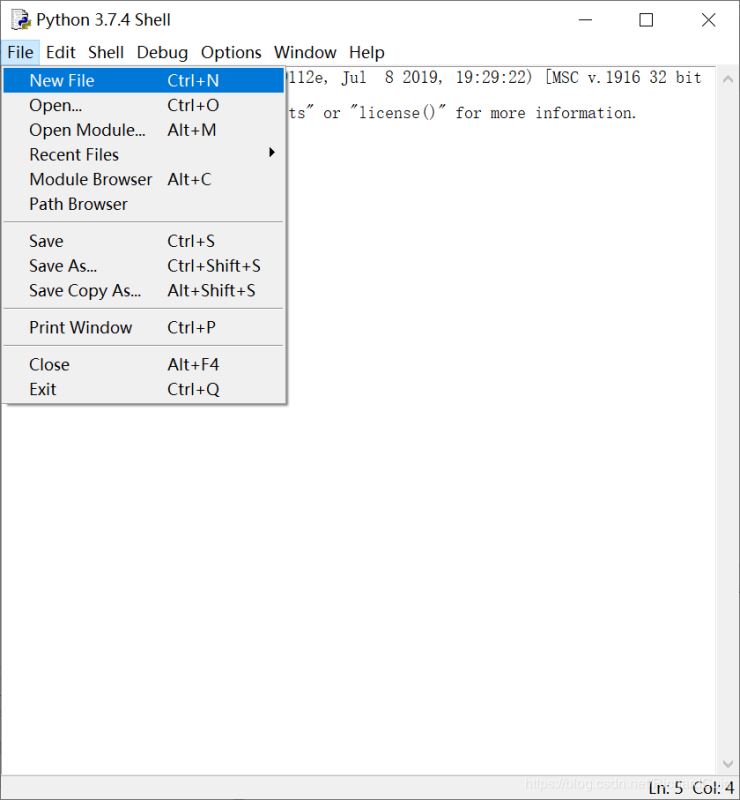Screen dimensions: 740x800
Task: Close the Python Shell window
Action: [x=708, y=20]
